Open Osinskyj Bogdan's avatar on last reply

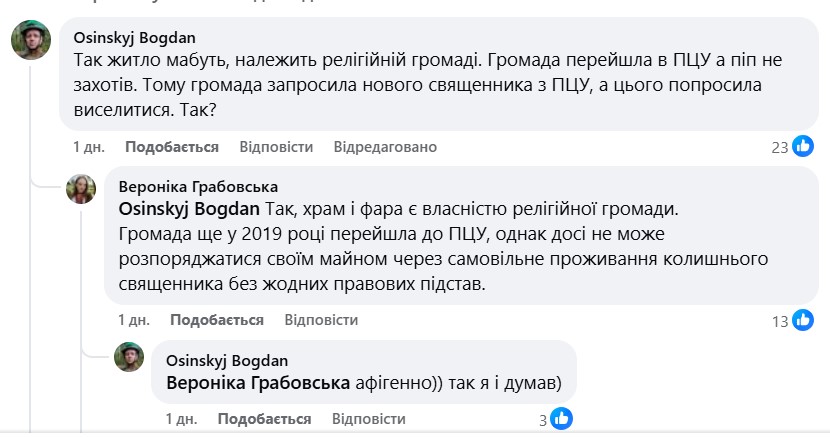click(130, 359)
